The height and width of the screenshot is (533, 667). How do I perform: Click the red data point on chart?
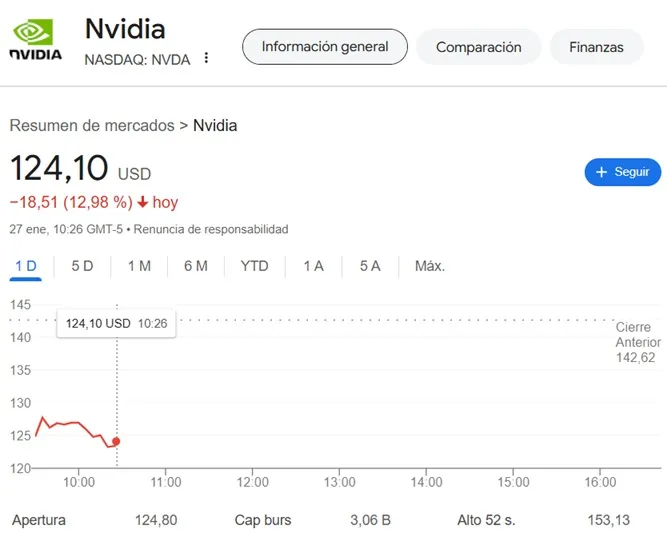click(117, 441)
